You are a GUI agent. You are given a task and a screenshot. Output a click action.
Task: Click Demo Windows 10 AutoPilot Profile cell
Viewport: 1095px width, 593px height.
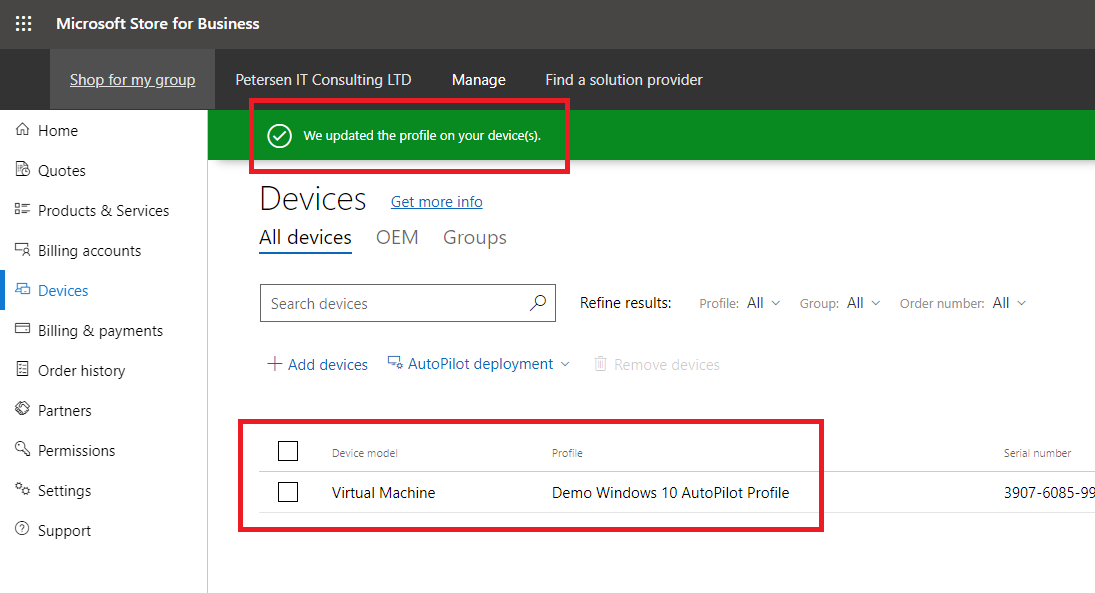670,493
